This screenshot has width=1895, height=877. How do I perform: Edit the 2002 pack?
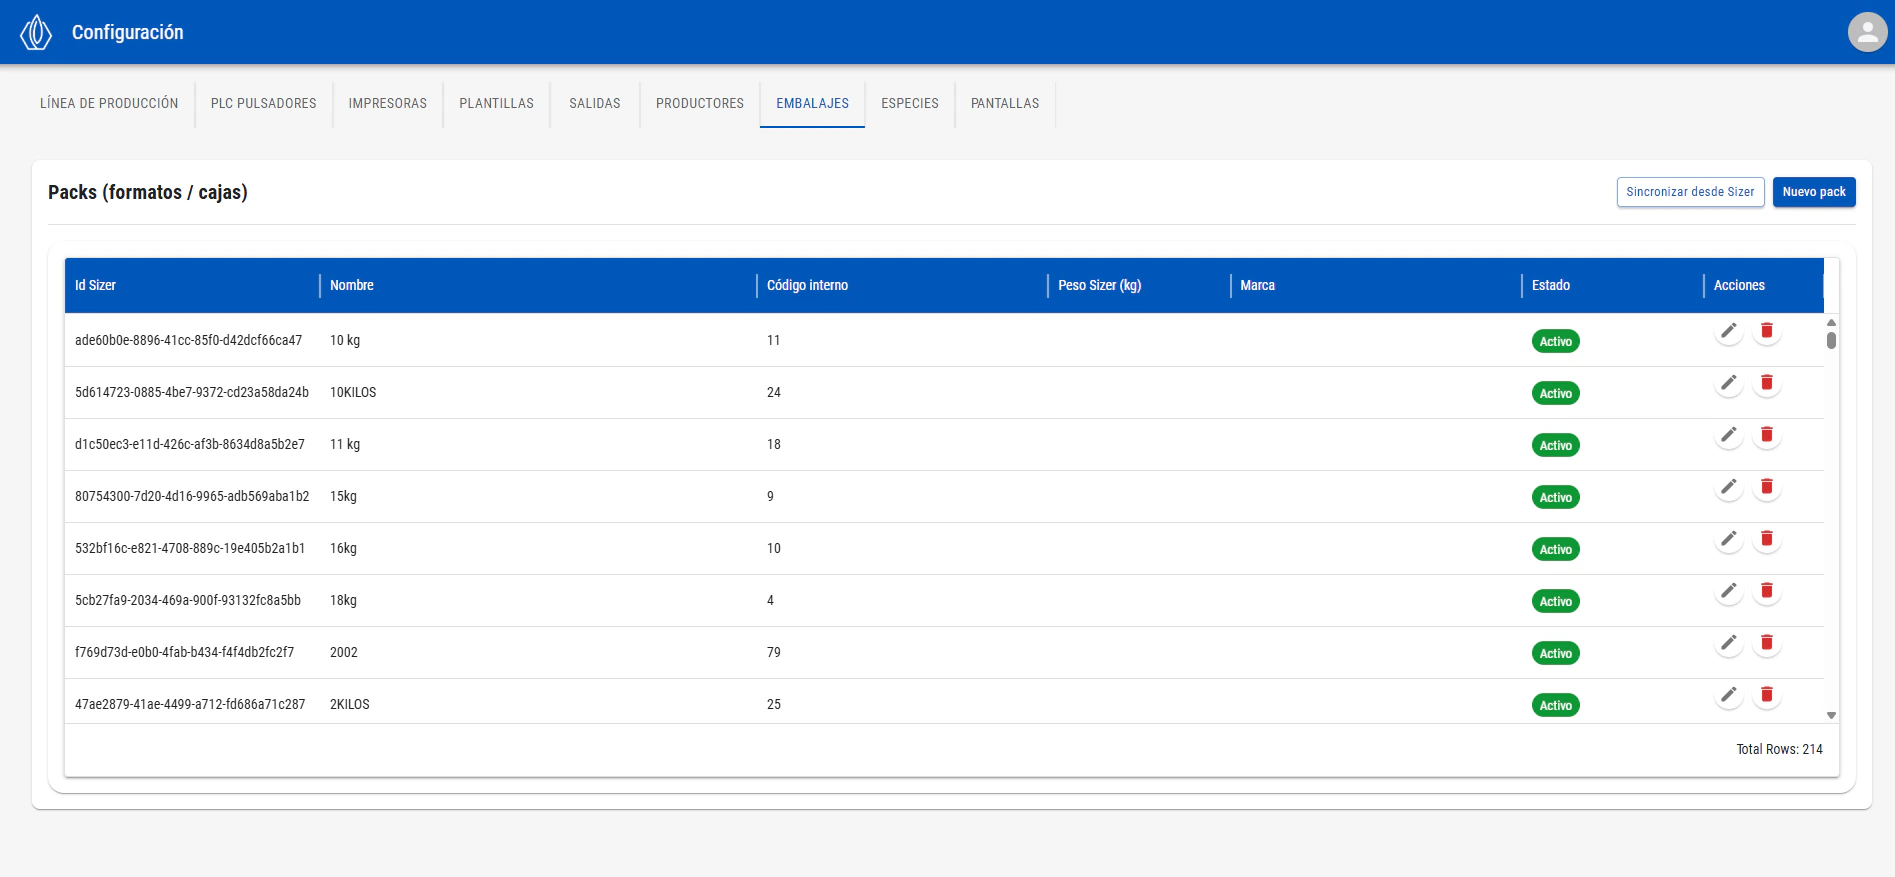click(1728, 643)
